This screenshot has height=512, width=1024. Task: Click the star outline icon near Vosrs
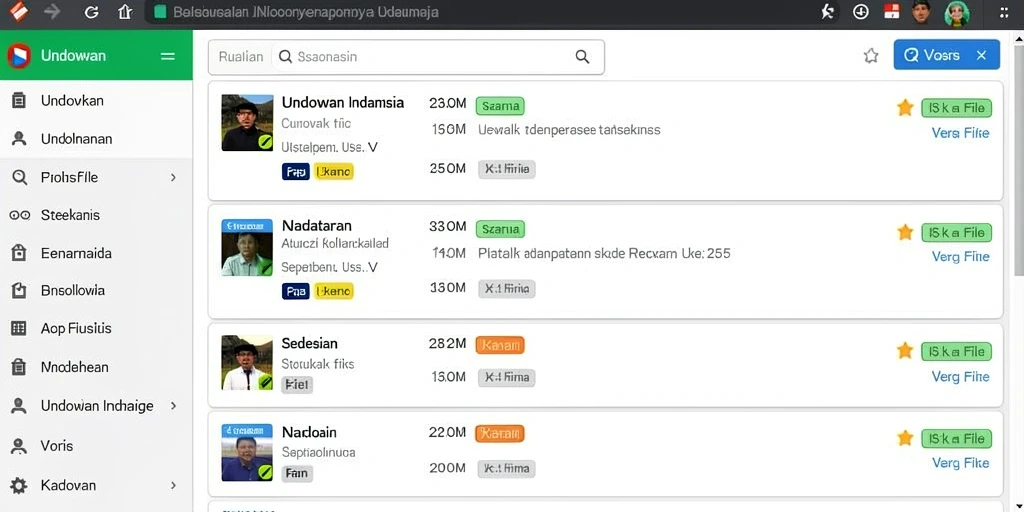(x=871, y=56)
